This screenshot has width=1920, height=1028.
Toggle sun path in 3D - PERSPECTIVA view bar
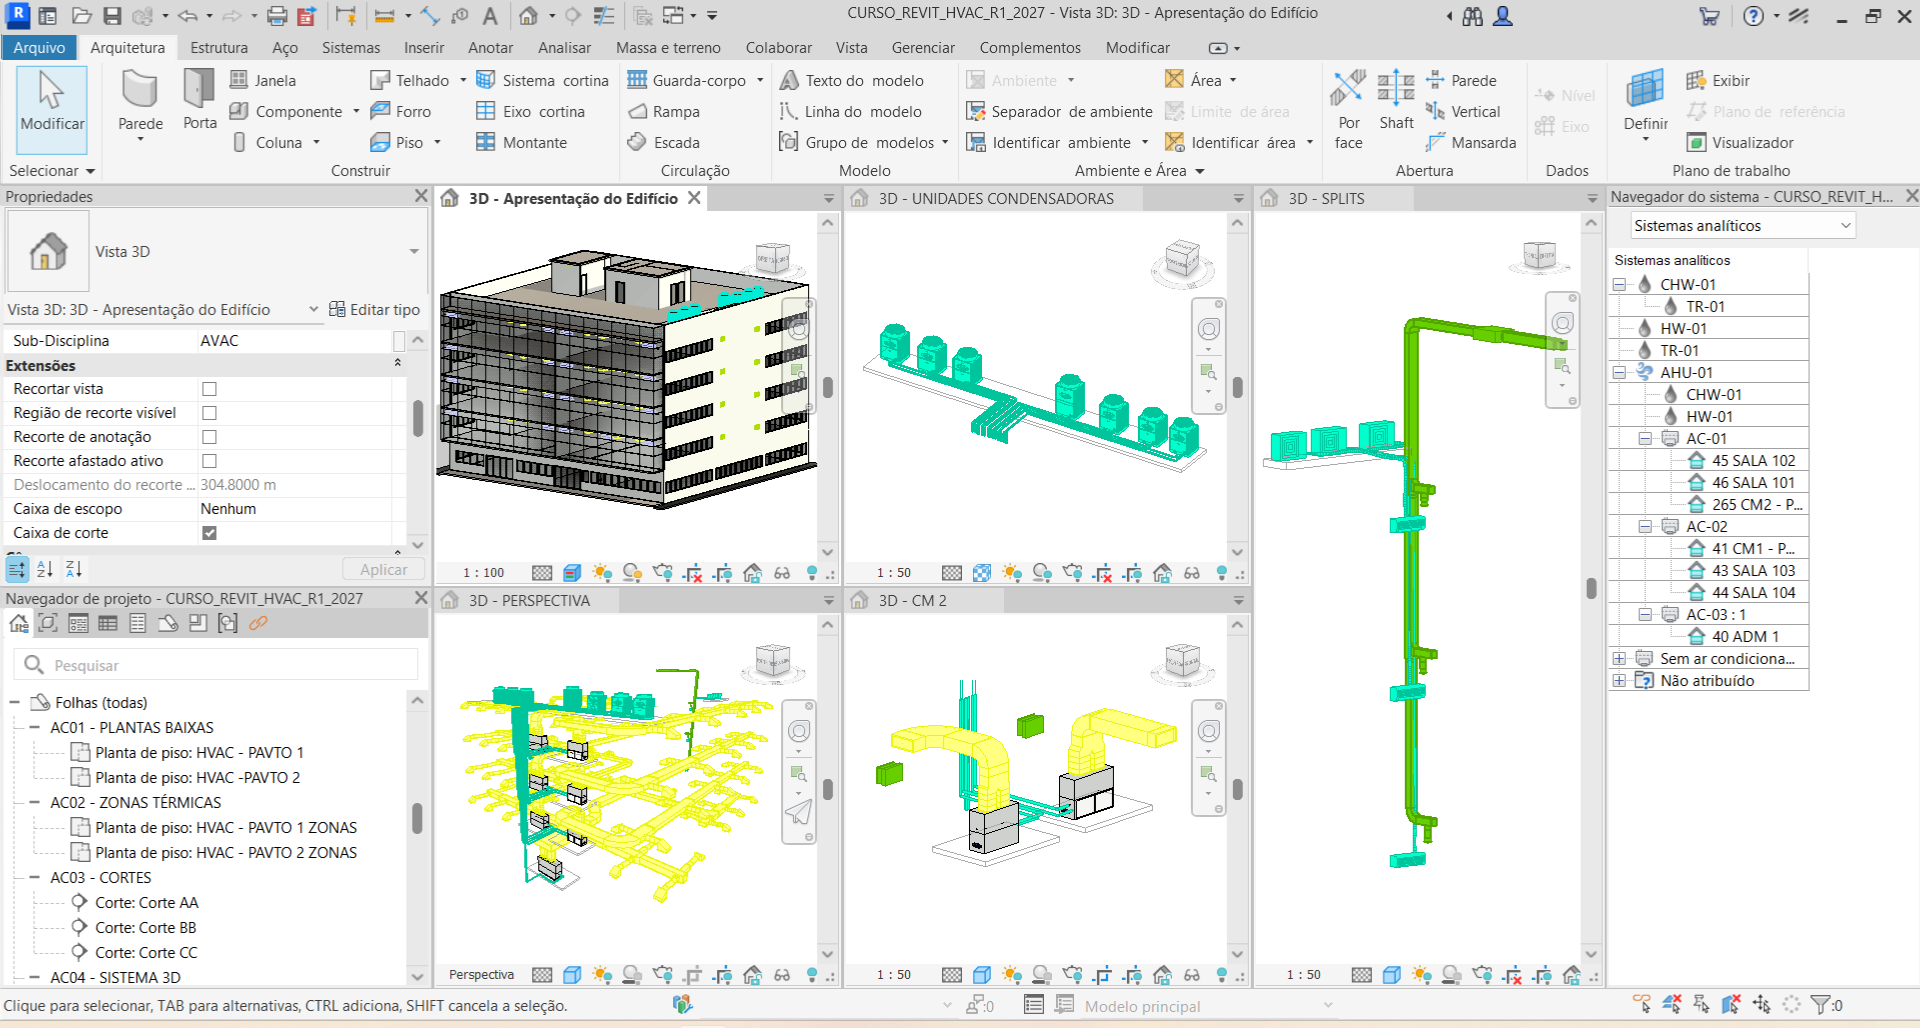(x=601, y=974)
